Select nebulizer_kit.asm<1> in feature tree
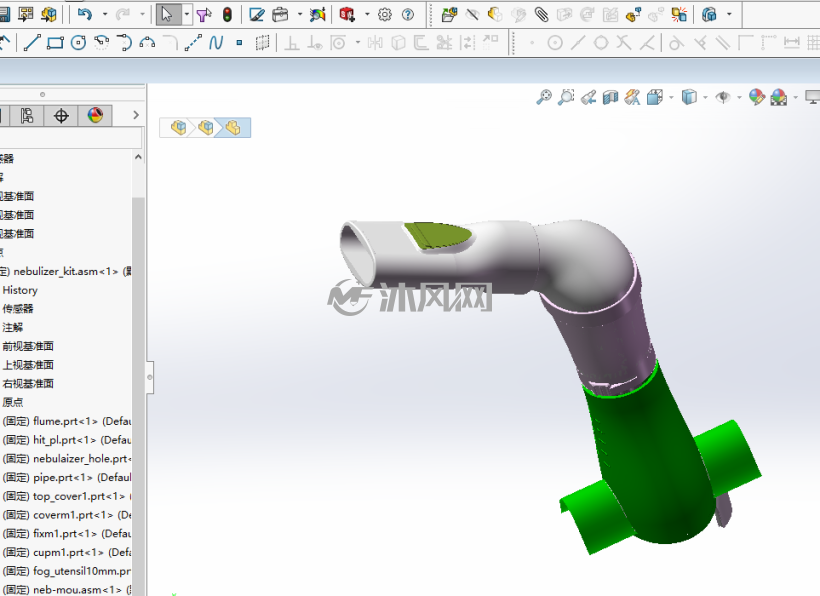Image resolution: width=820 pixels, height=596 pixels. coord(66,271)
